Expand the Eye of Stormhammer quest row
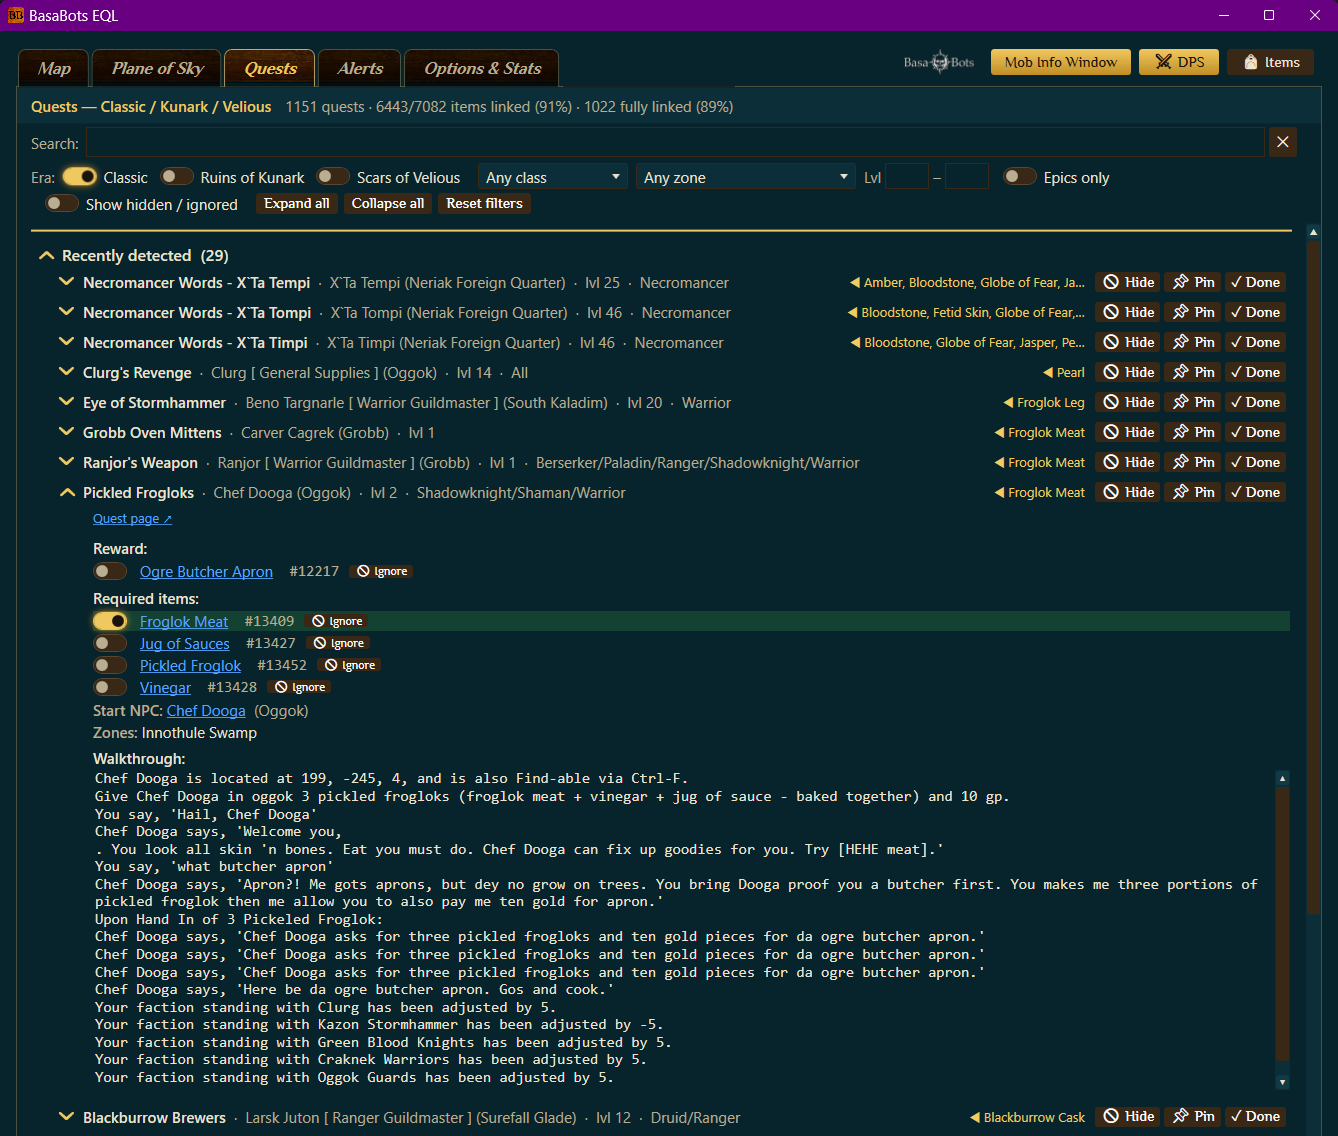 [x=66, y=402]
